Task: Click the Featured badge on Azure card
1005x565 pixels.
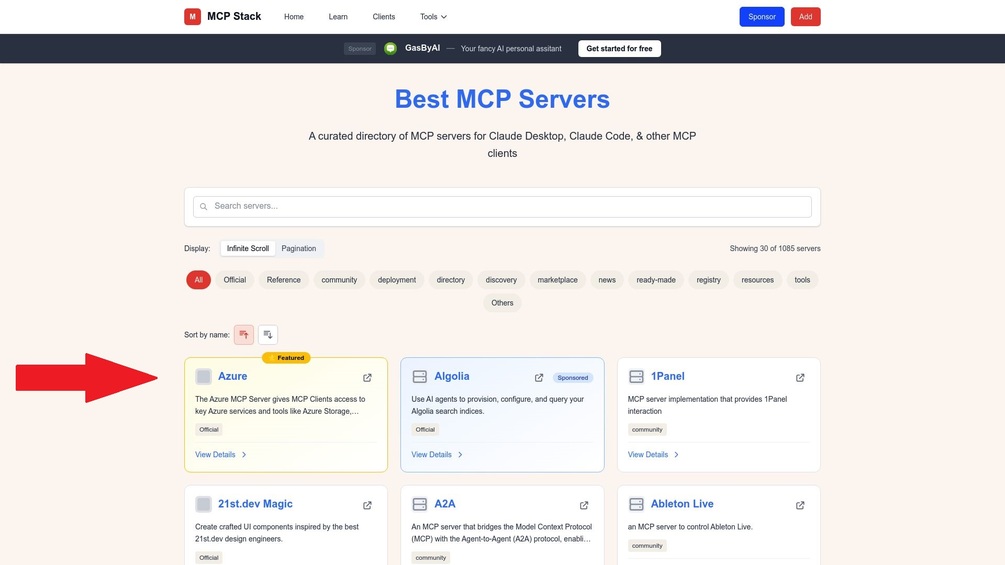Action: (286, 358)
